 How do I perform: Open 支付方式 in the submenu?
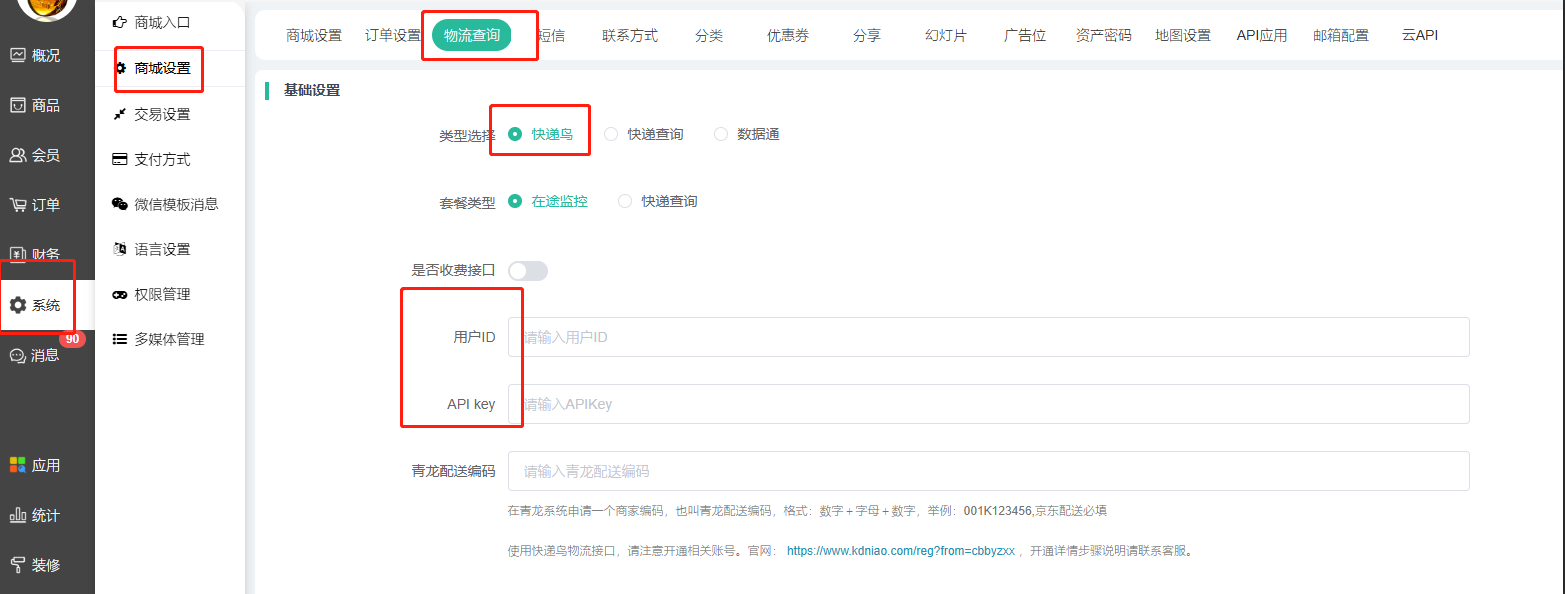162,159
